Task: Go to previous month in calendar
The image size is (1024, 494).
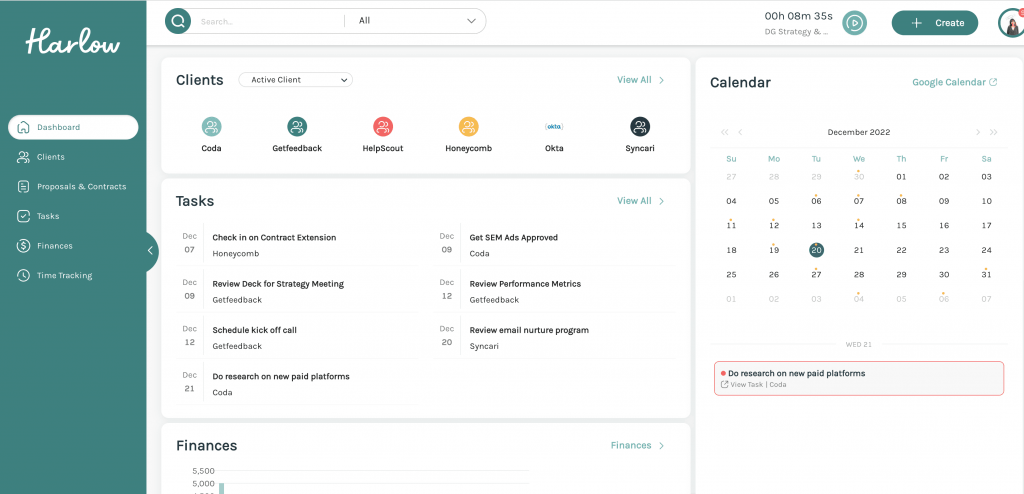Action: tap(740, 132)
